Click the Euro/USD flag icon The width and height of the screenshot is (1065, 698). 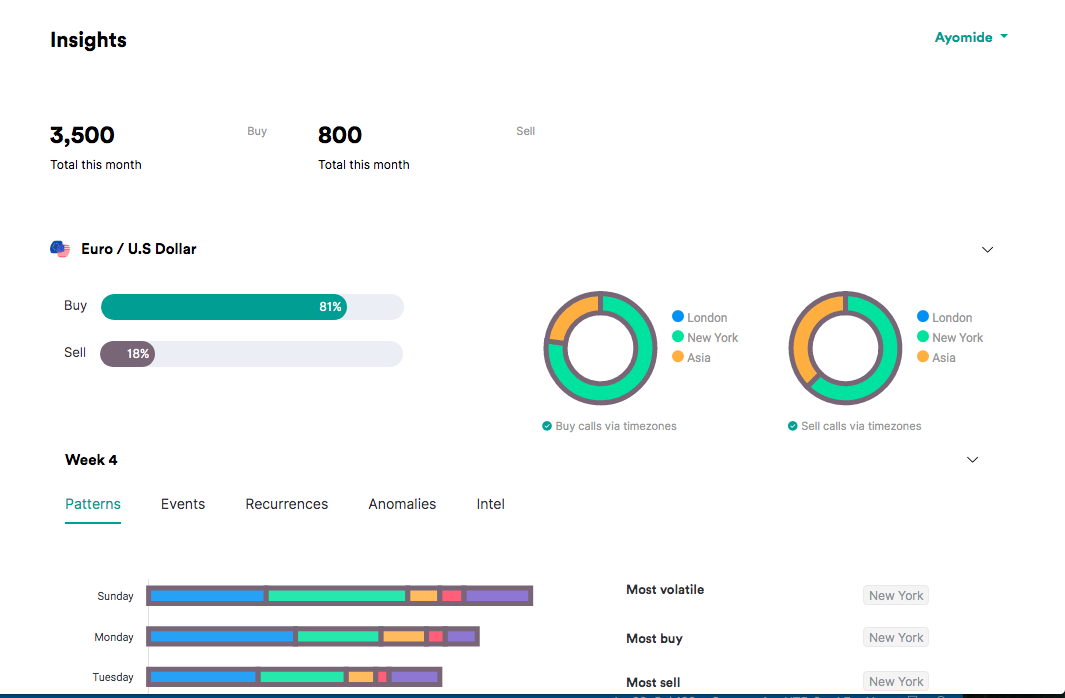point(60,249)
